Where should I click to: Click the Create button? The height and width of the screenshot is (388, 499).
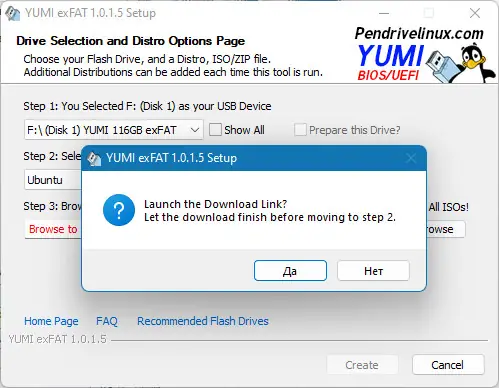click(x=362, y=365)
